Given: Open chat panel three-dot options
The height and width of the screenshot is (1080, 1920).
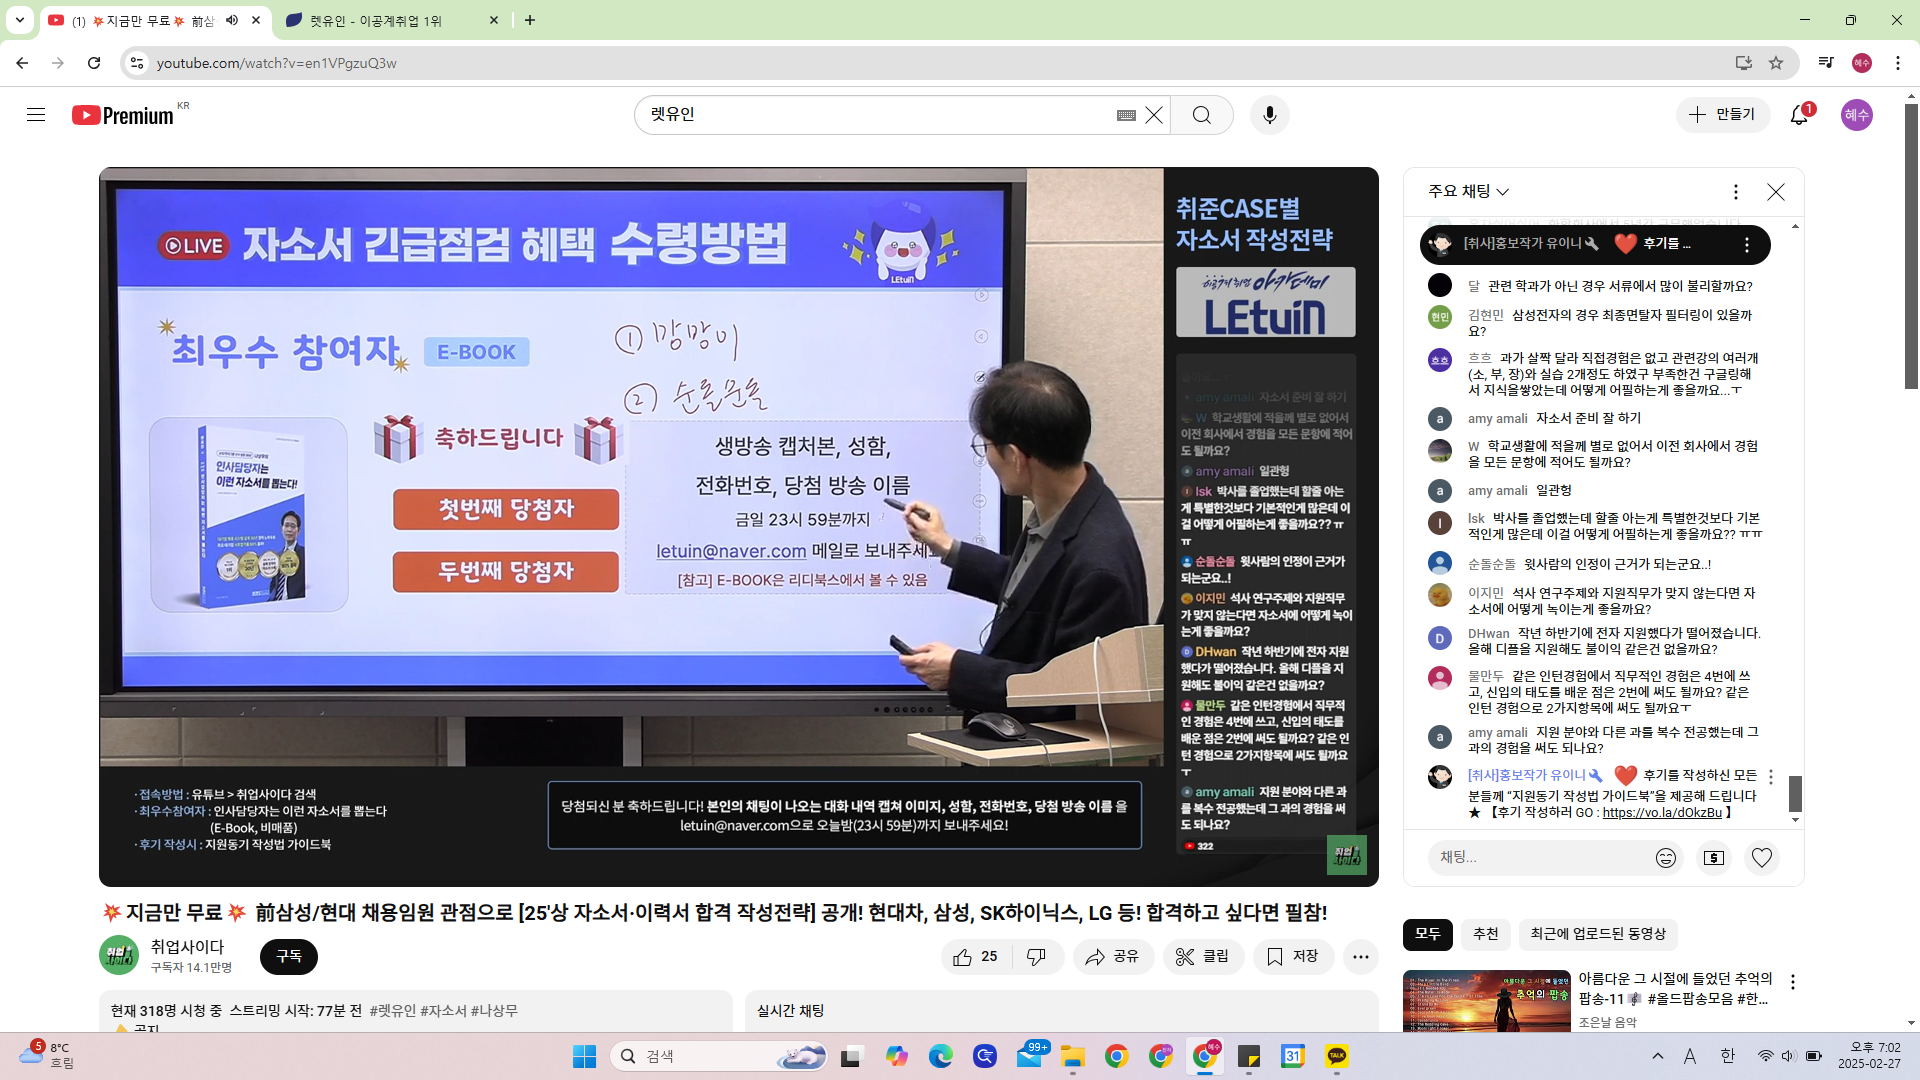Looking at the screenshot, I should (1736, 192).
